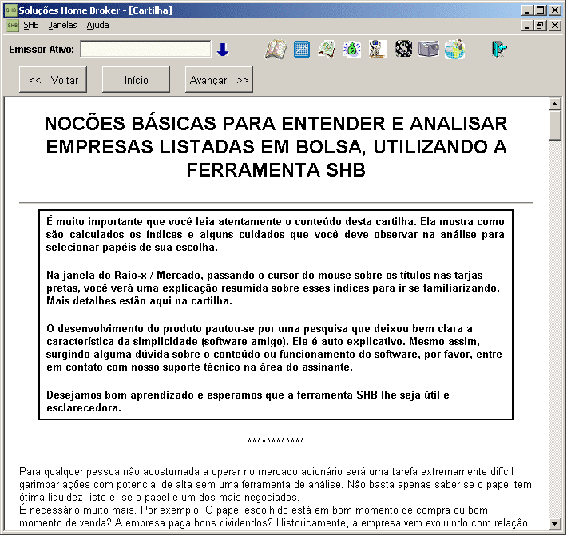Click the Emissor Ativo input field
This screenshot has height=535, width=566.
pyautogui.click(x=146, y=49)
